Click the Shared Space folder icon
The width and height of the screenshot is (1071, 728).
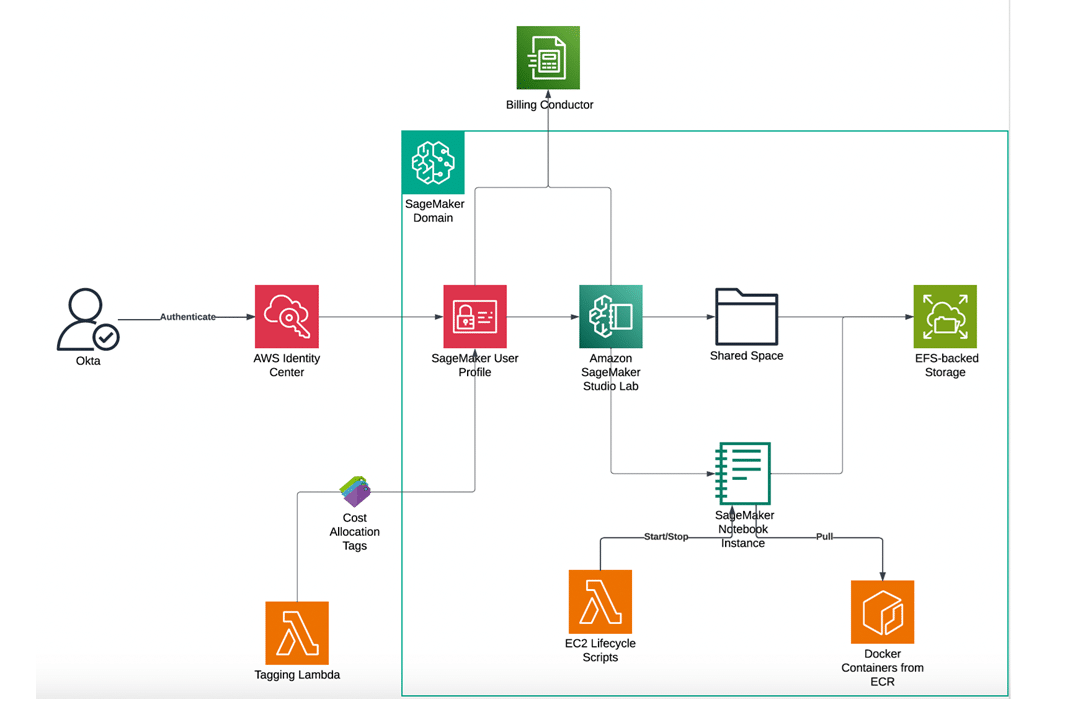pos(746,314)
